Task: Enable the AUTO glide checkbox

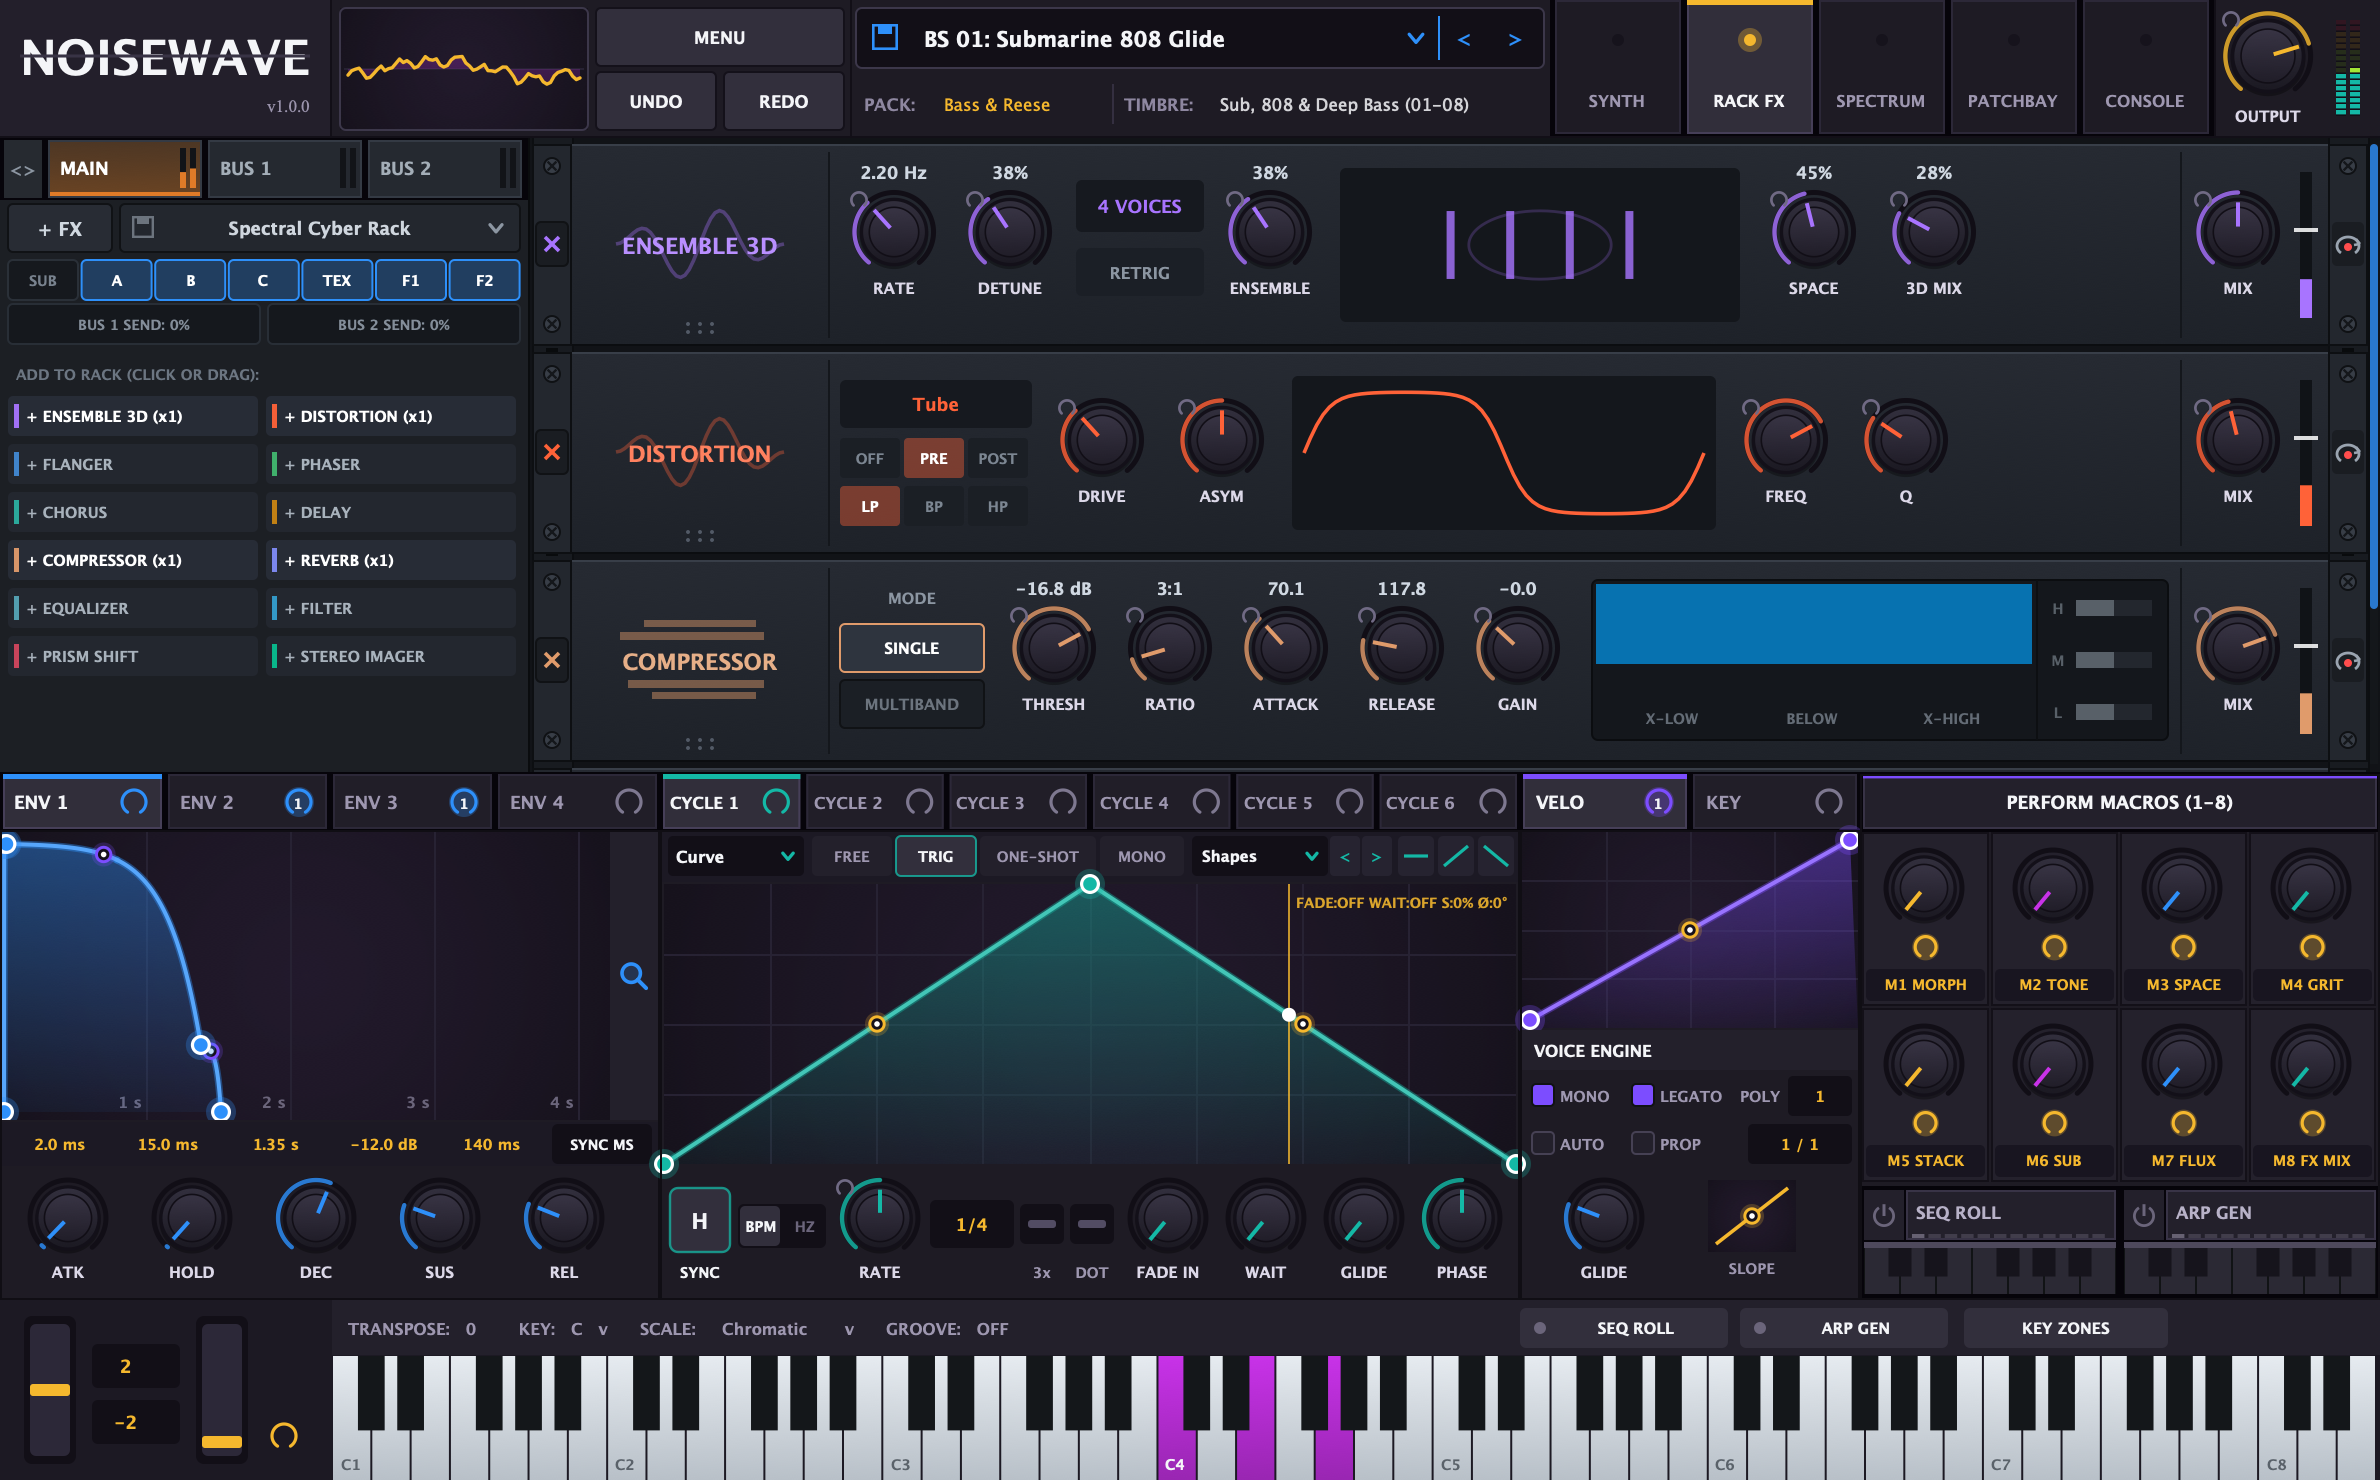Action: point(1543,1143)
